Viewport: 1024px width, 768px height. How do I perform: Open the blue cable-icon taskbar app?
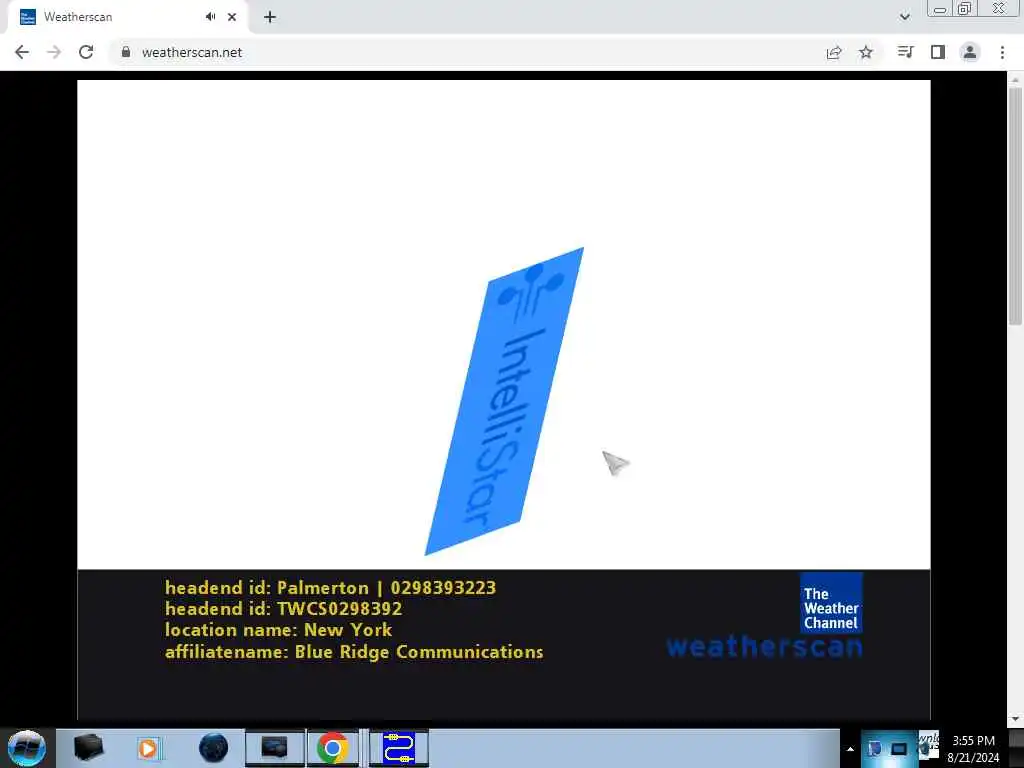tap(398, 748)
